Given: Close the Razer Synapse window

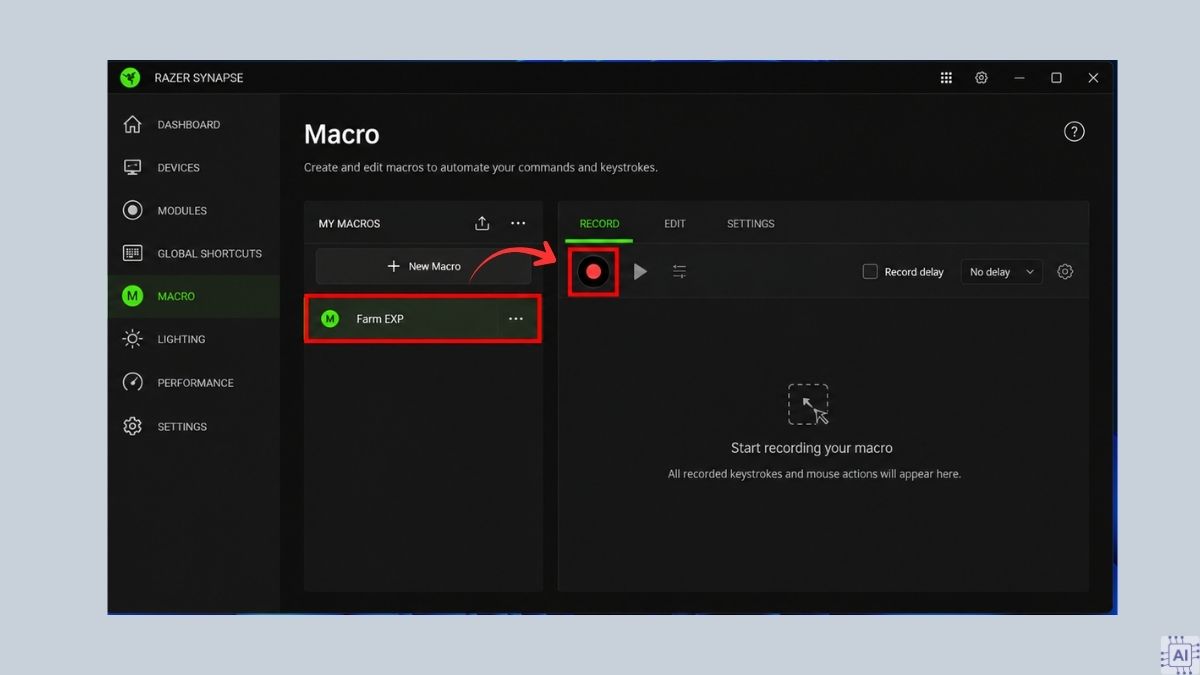Looking at the screenshot, I should pos(1093,78).
